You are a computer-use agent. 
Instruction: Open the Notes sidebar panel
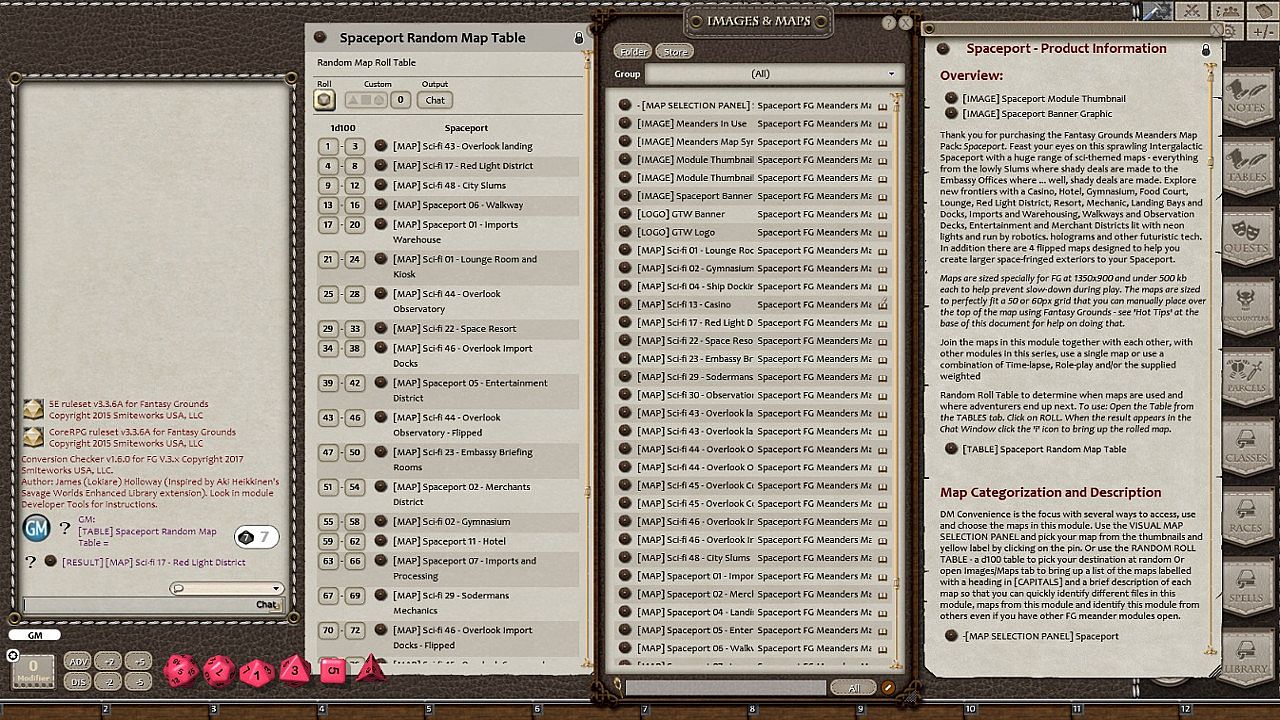1246,97
